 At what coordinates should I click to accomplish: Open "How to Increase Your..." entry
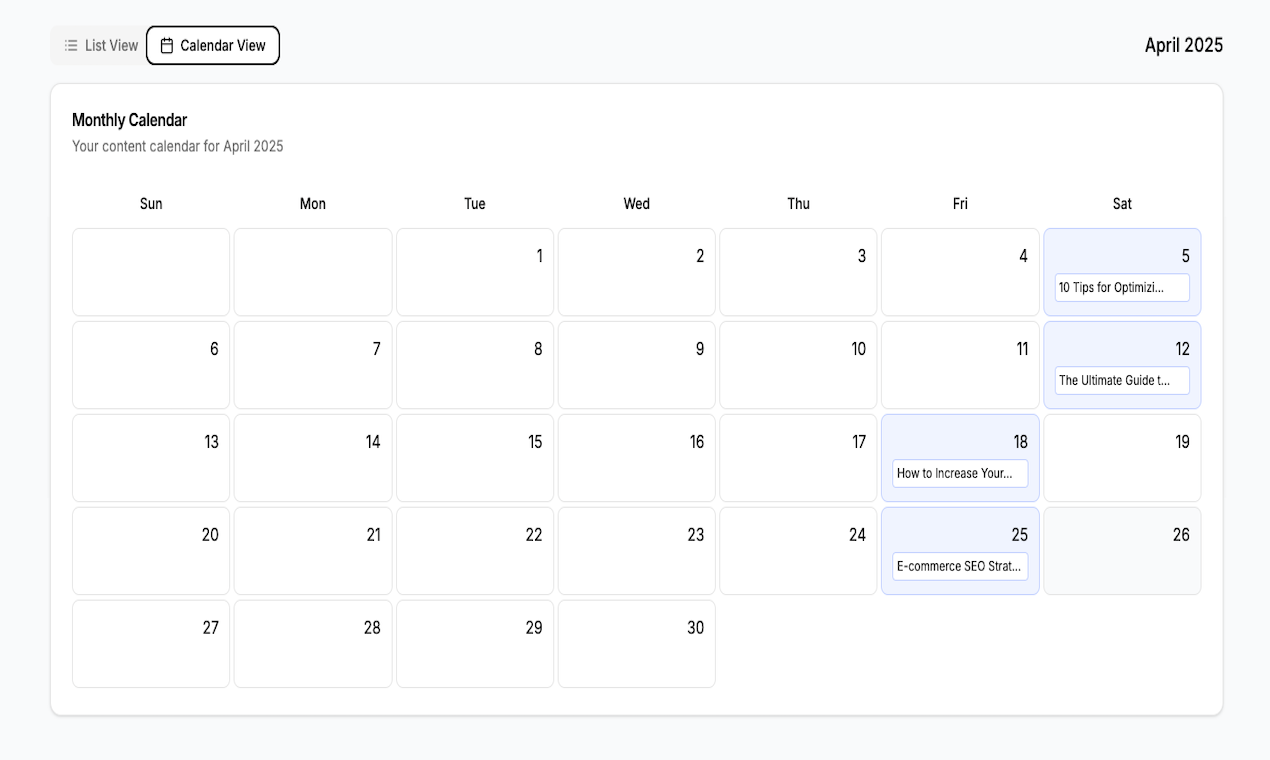pyautogui.click(x=960, y=473)
